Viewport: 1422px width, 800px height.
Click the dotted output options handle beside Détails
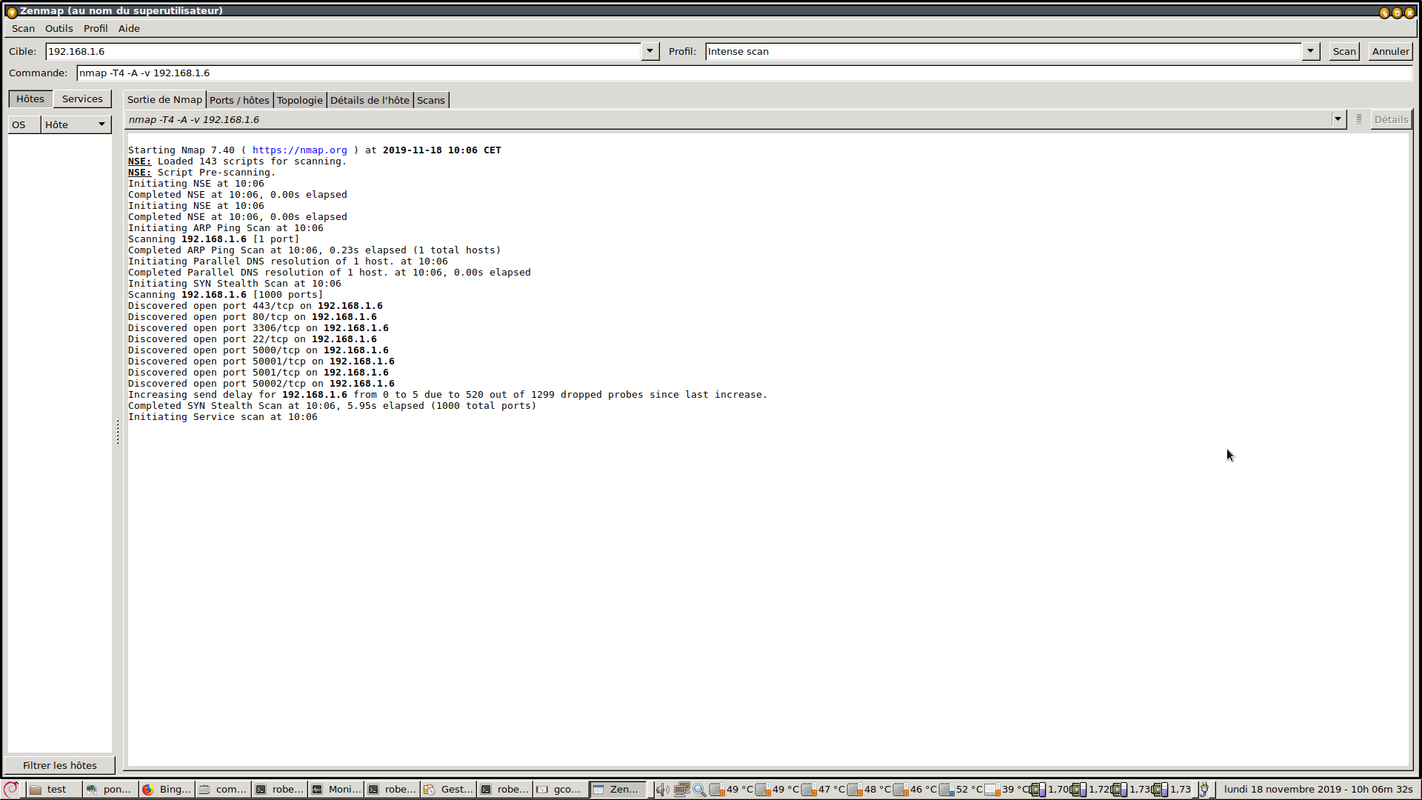1358,119
